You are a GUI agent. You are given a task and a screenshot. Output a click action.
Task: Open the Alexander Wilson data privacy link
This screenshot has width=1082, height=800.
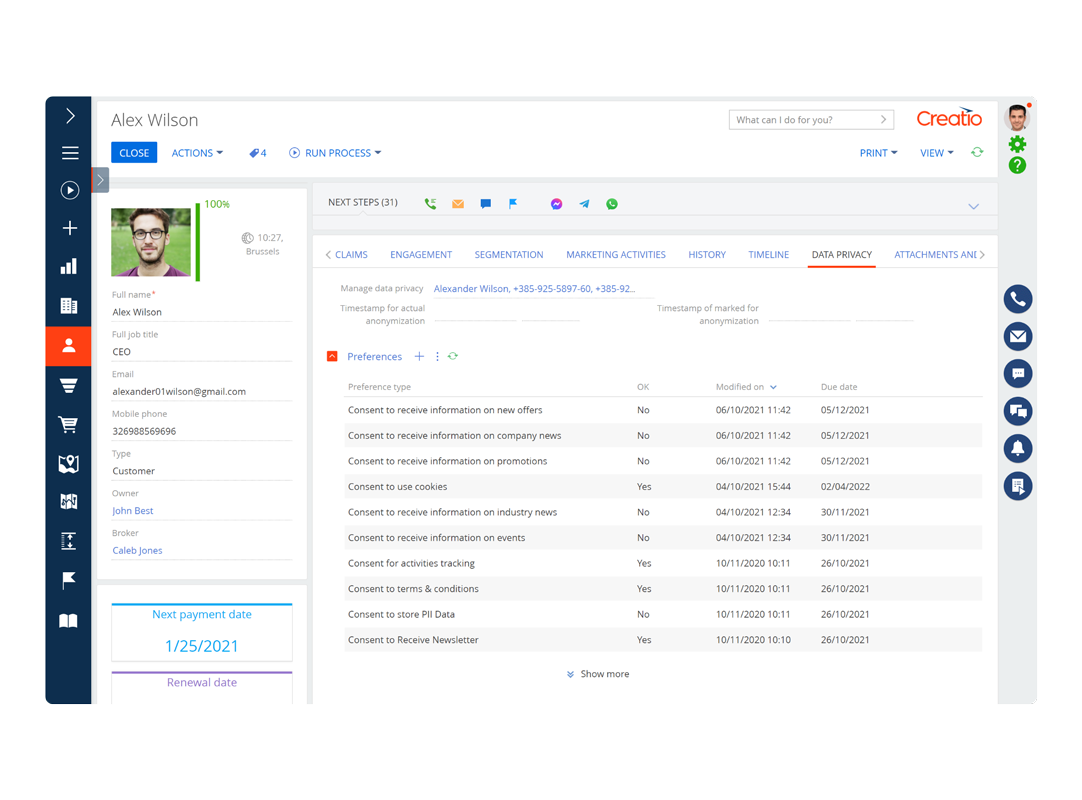(x=534, y=289)
